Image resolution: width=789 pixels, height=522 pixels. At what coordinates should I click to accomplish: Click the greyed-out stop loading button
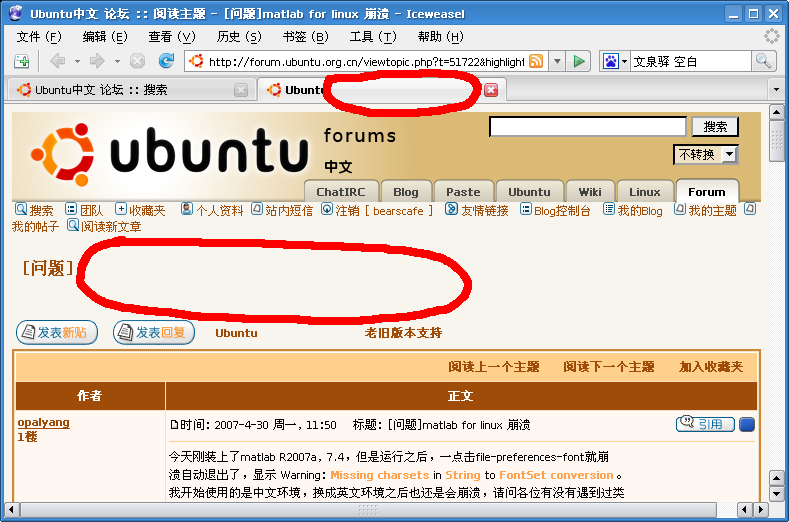pyautogui.click(x=137, y=61)
